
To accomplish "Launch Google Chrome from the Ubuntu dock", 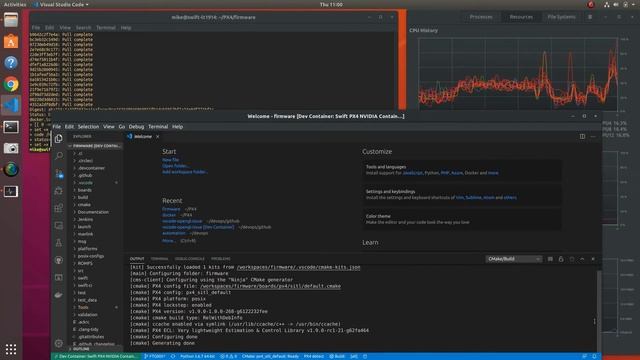I will tap(11, 84).
